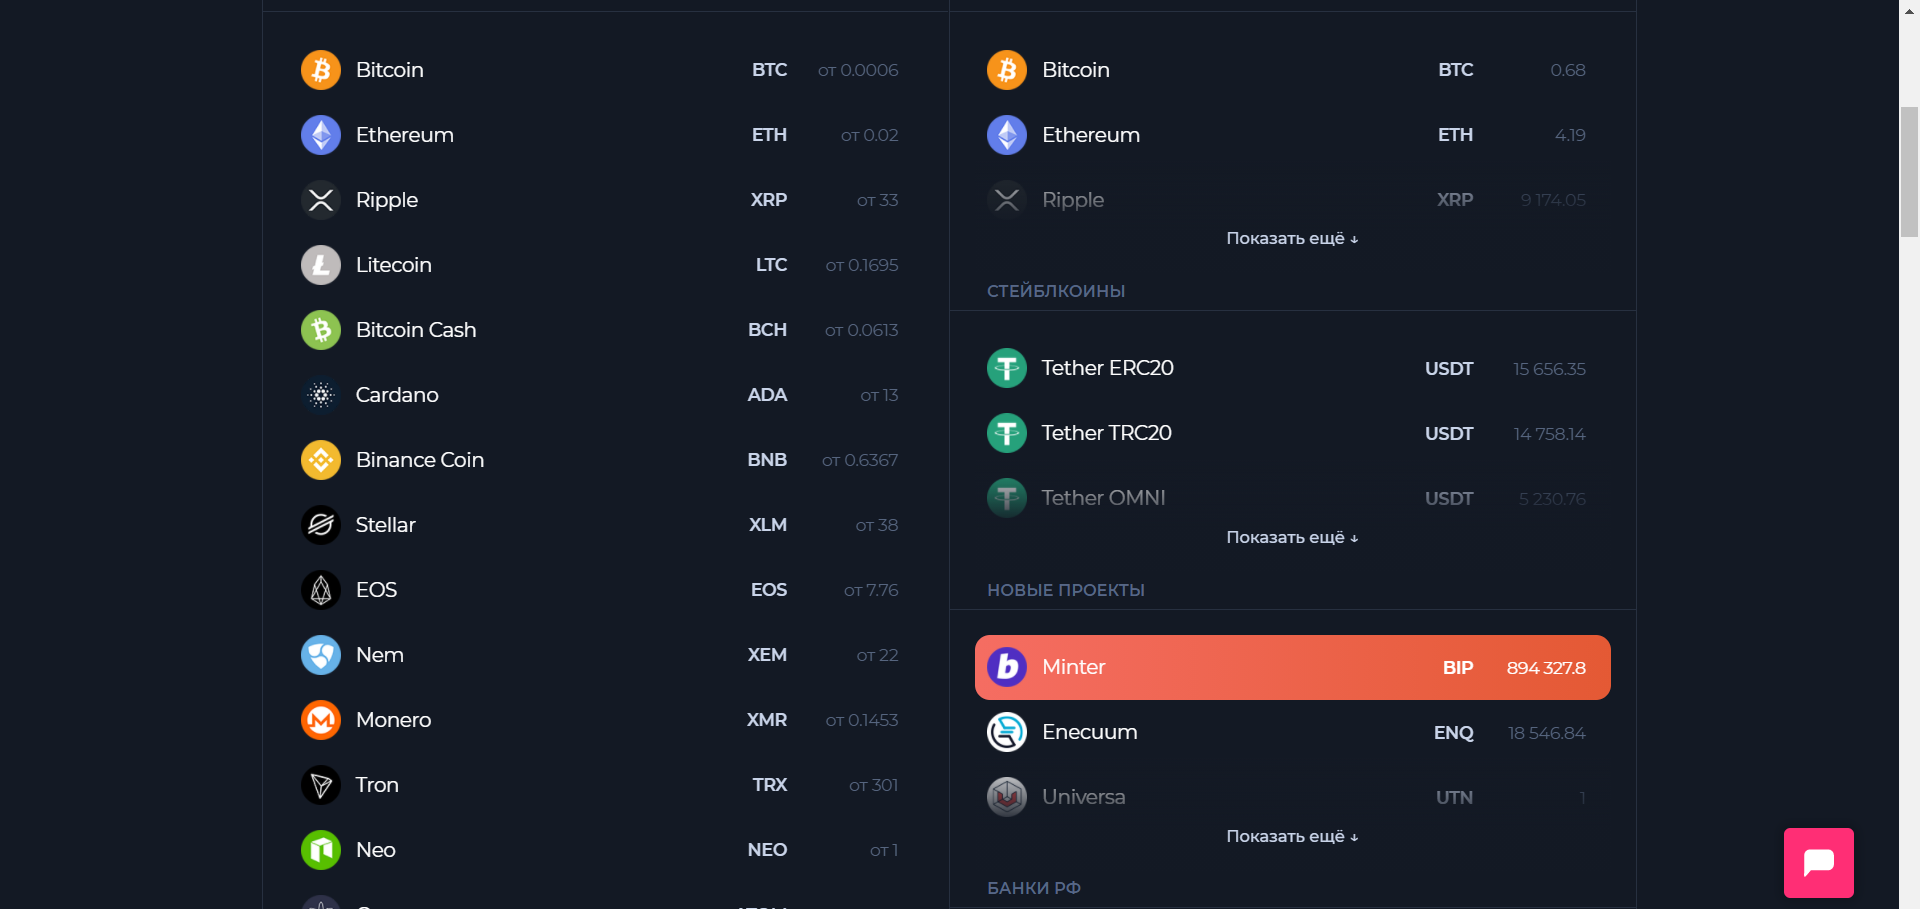The width and height of the screenshot is (1920, 909).
Task: Click the Tron coin icon
Action: (321, 785)
